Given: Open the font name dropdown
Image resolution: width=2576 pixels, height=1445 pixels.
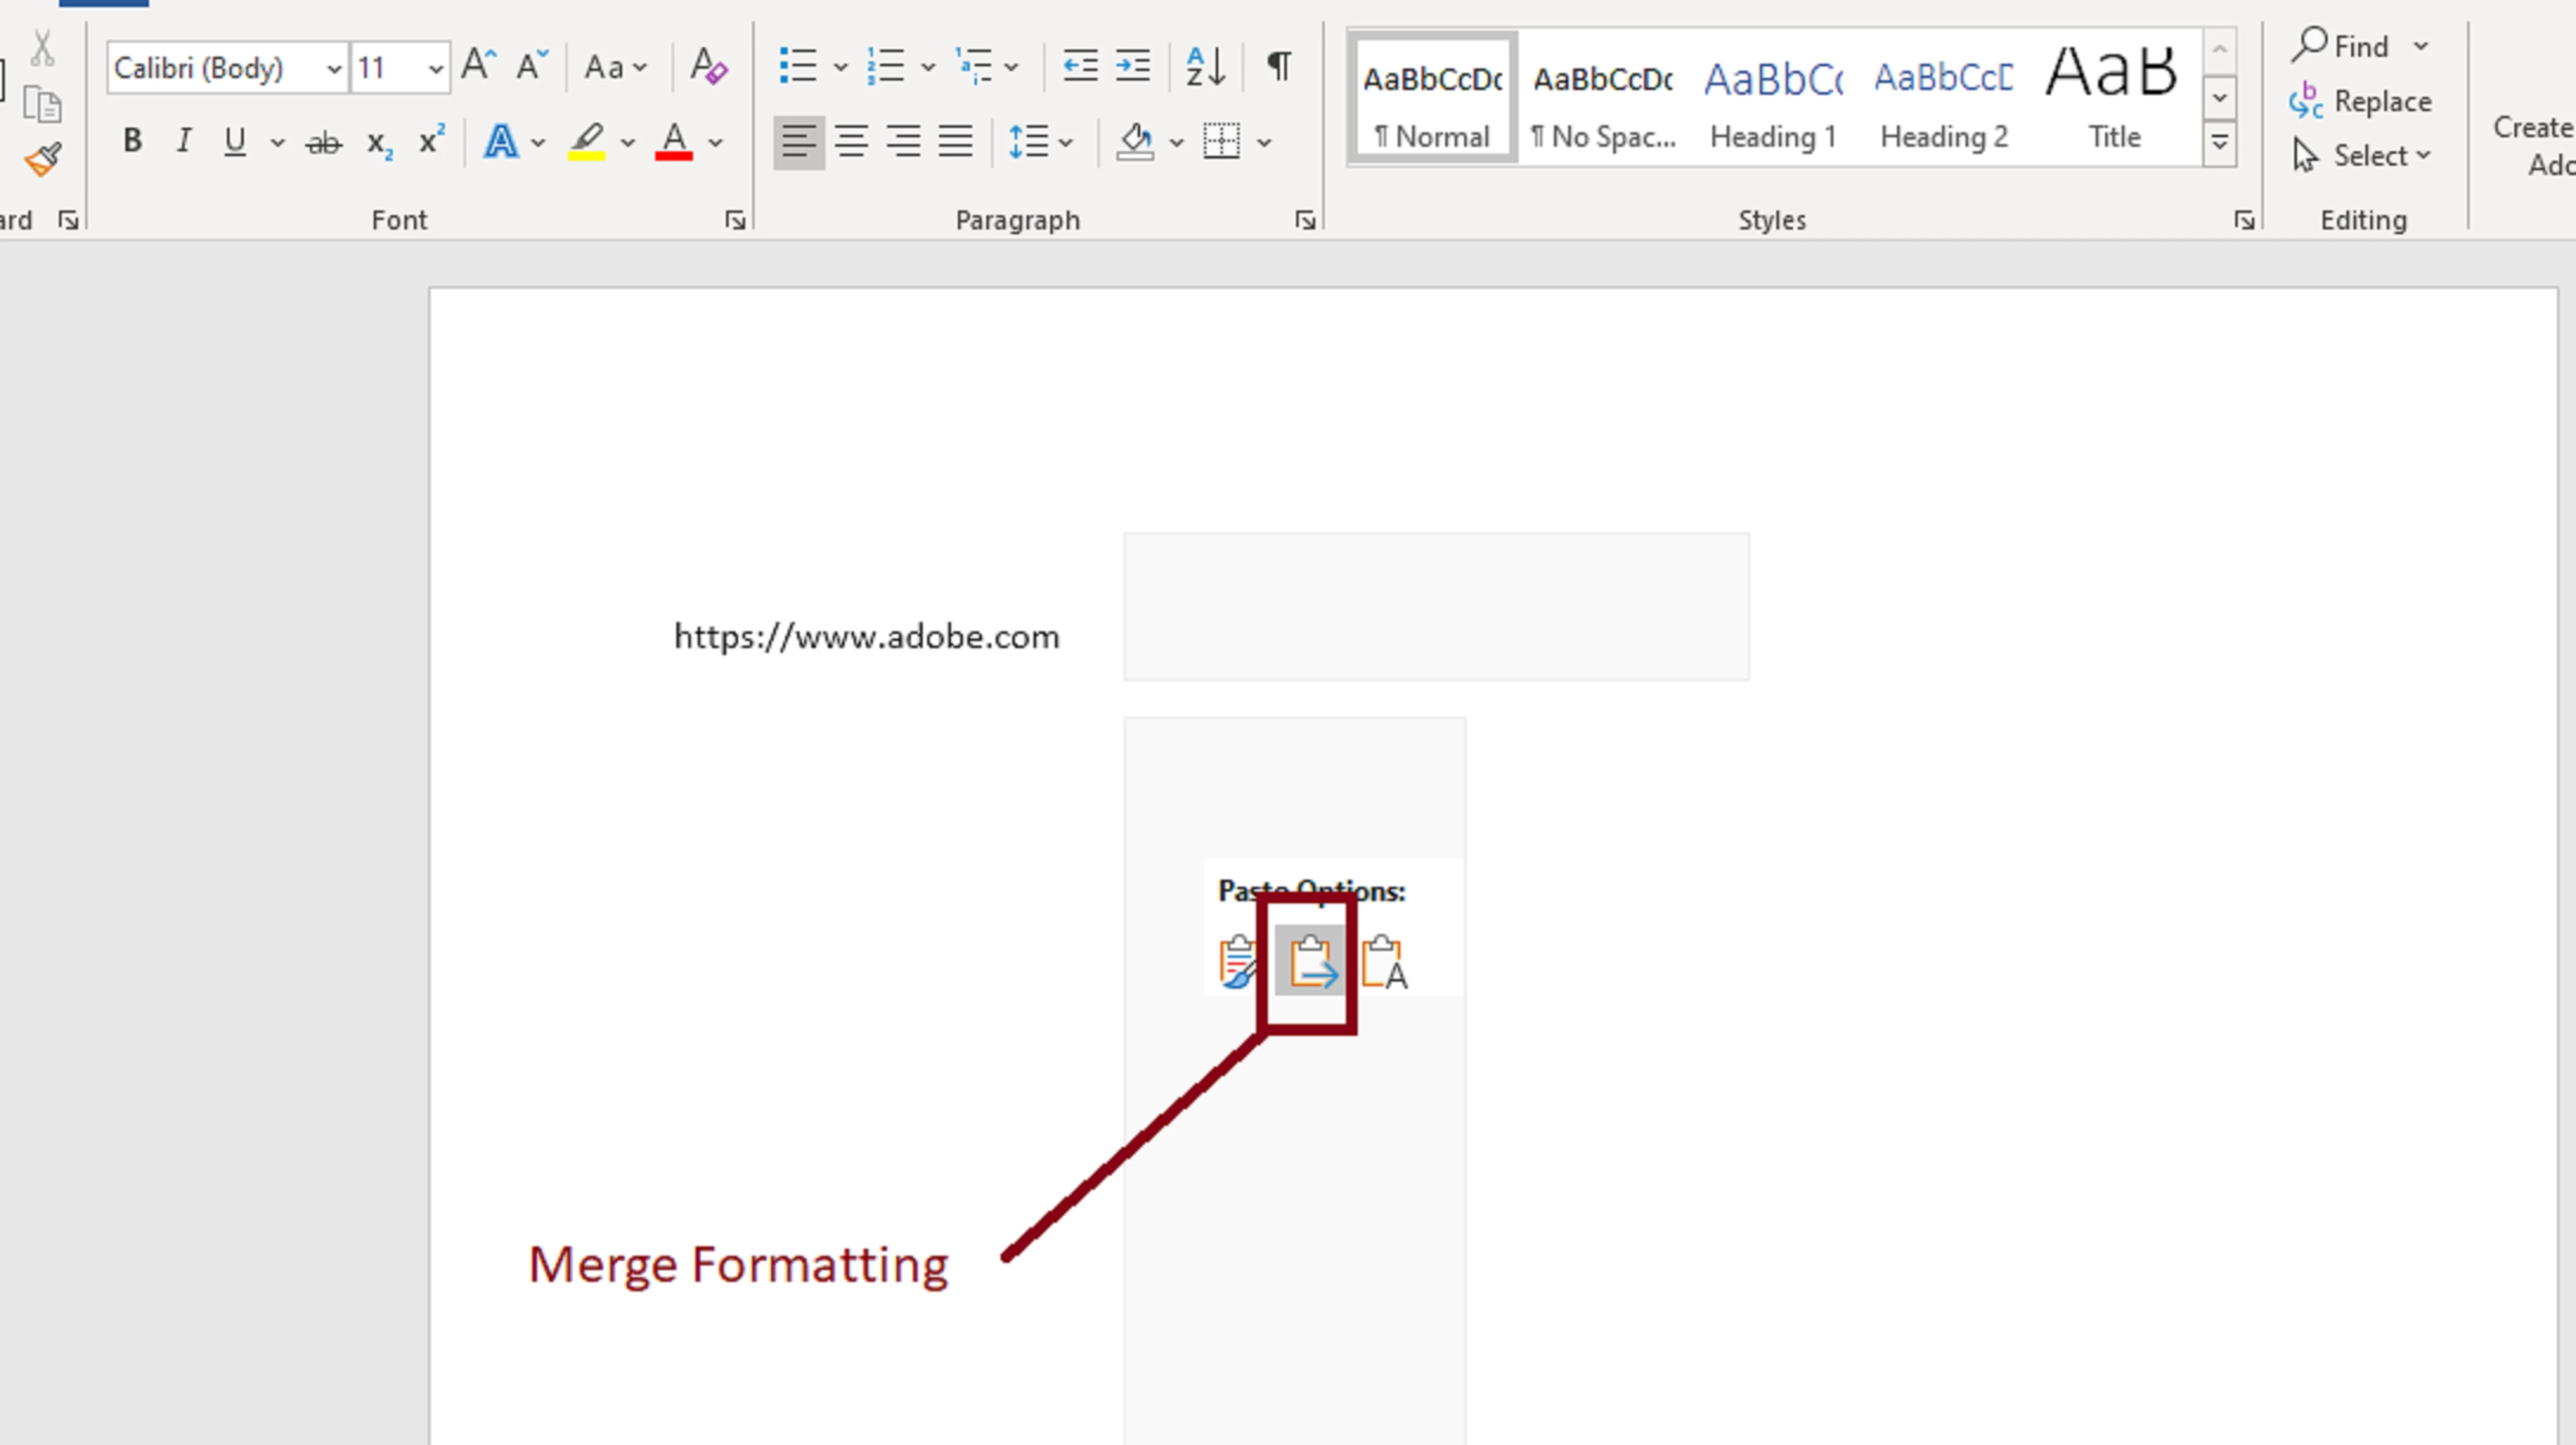Looking at the screenshot, I should (333, 68).
